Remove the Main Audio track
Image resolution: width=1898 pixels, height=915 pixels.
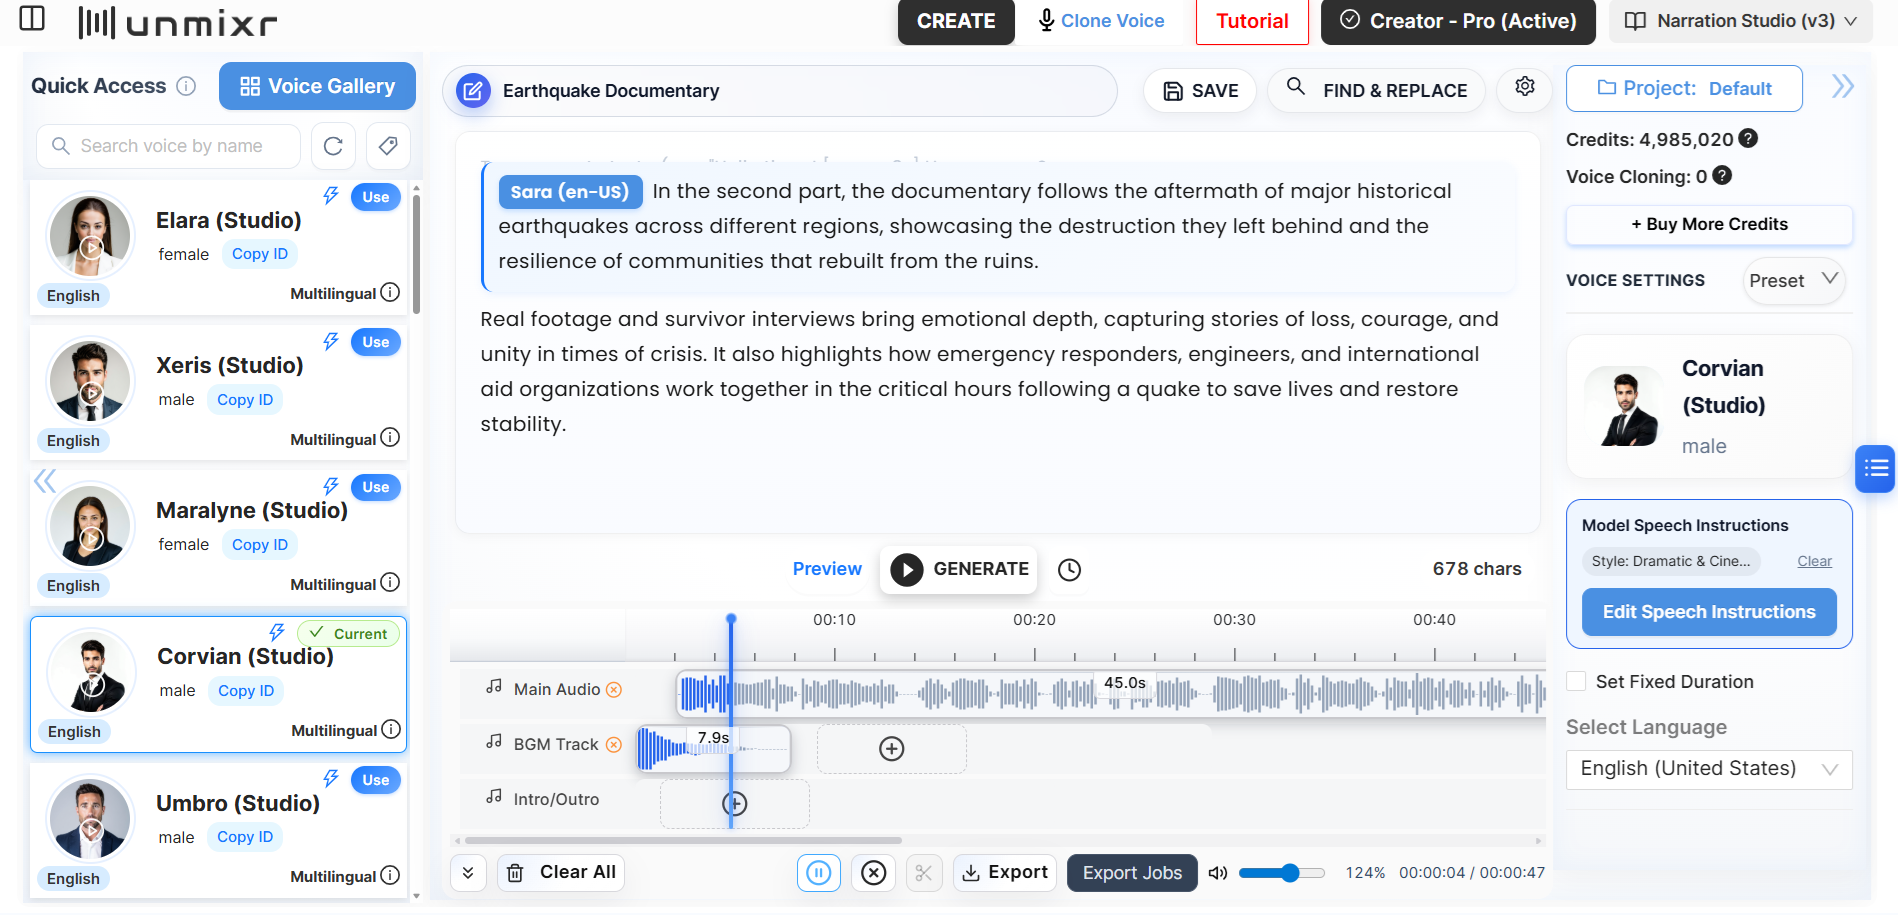tap(614, 690)
